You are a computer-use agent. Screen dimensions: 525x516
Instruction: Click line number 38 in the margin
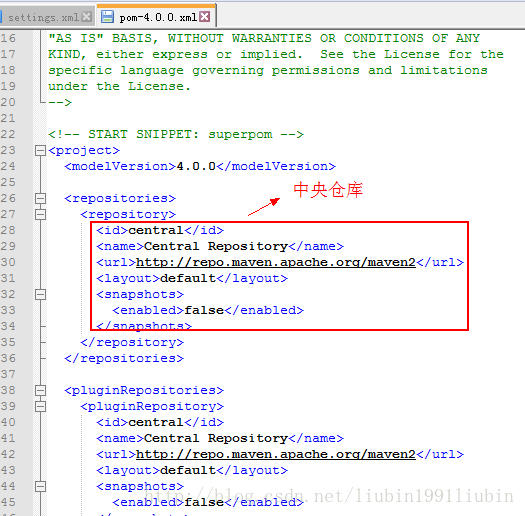coord(8,390)
